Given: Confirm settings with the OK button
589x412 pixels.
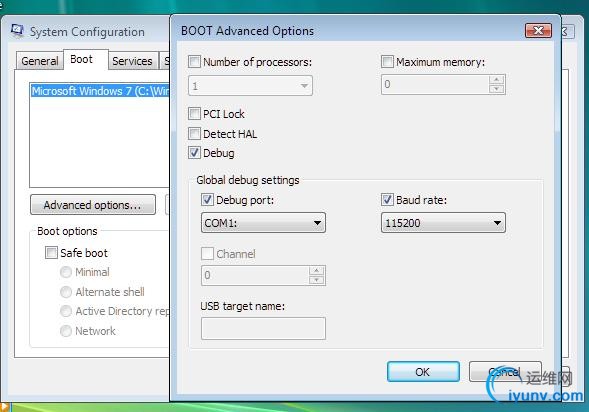Looking at the screenshot, I should click(423, 372).
